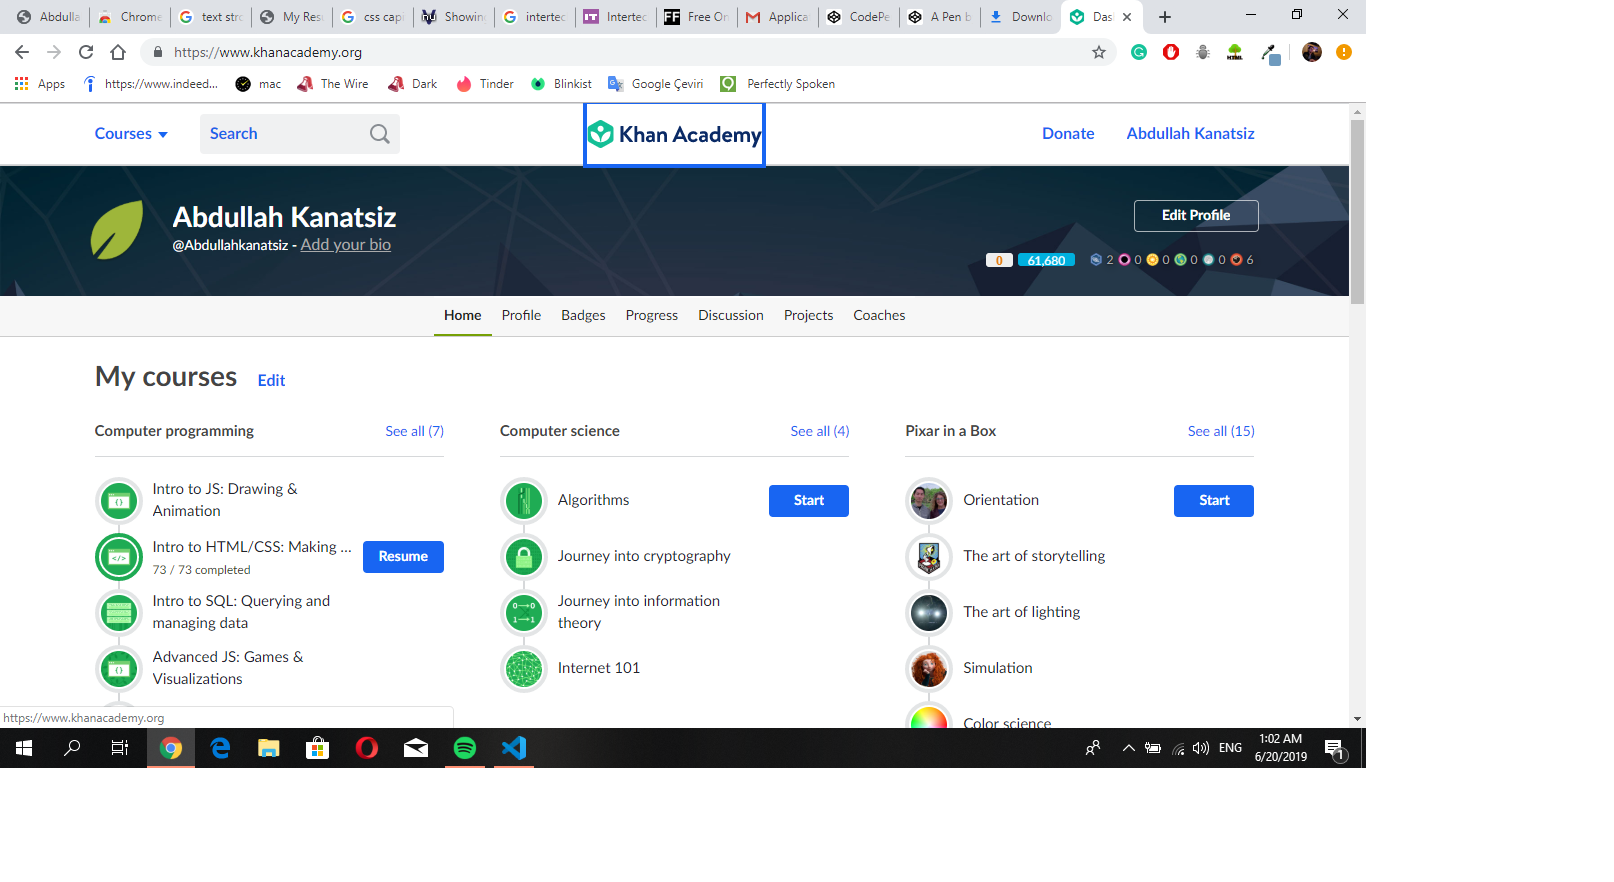Viewport: 1614px width, 882px height.
Task: See all 7 Computer programming courses
Action: (414, 431)
